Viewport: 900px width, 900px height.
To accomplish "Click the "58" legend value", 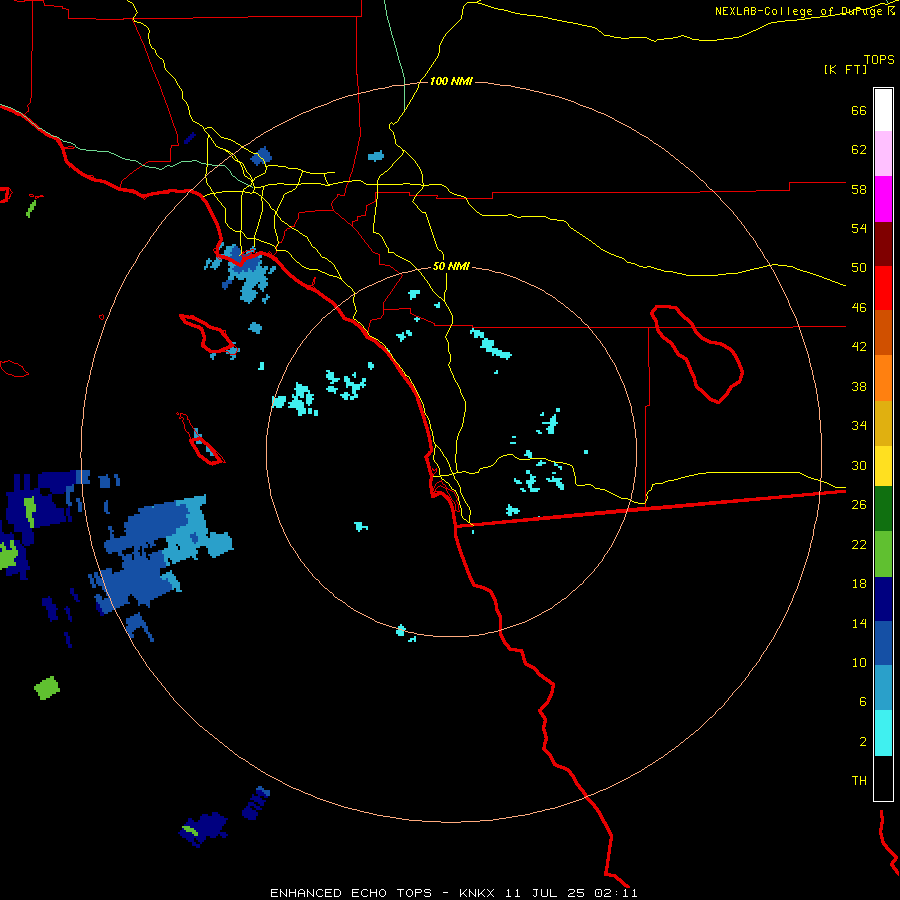I will (x=859, y=189).
